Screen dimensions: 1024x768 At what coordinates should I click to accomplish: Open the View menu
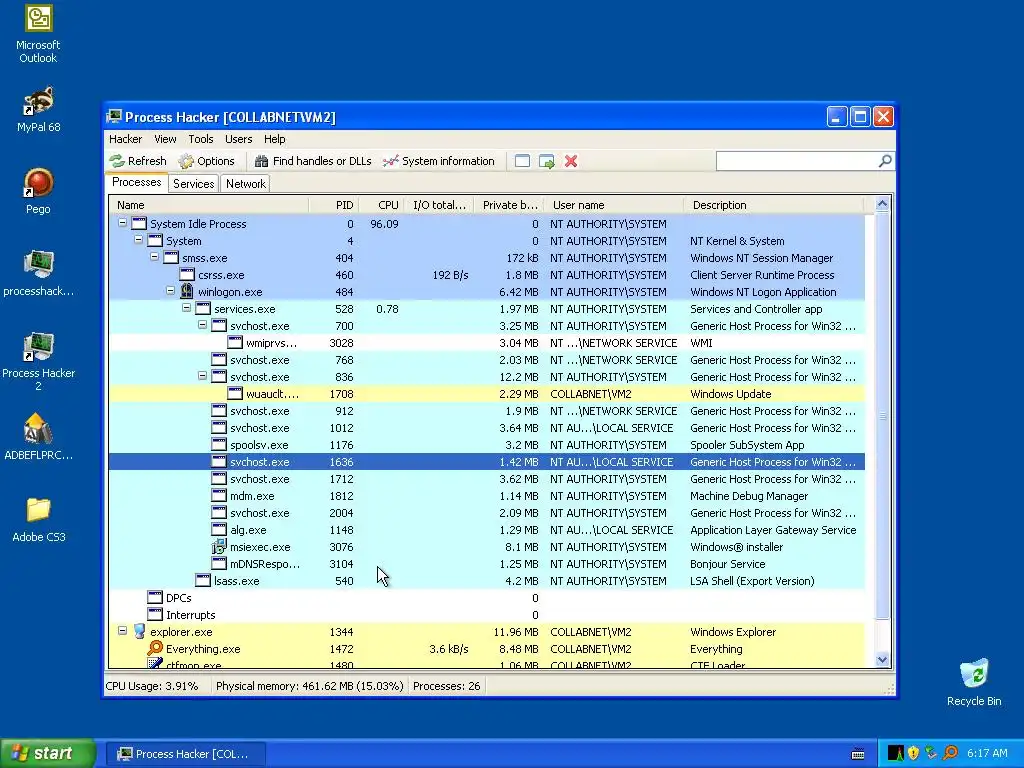click(165, 139)
